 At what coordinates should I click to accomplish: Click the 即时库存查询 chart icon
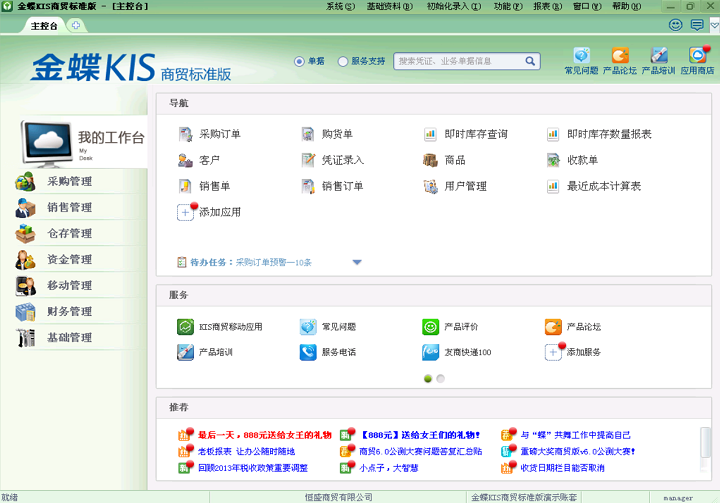[430, 134]
